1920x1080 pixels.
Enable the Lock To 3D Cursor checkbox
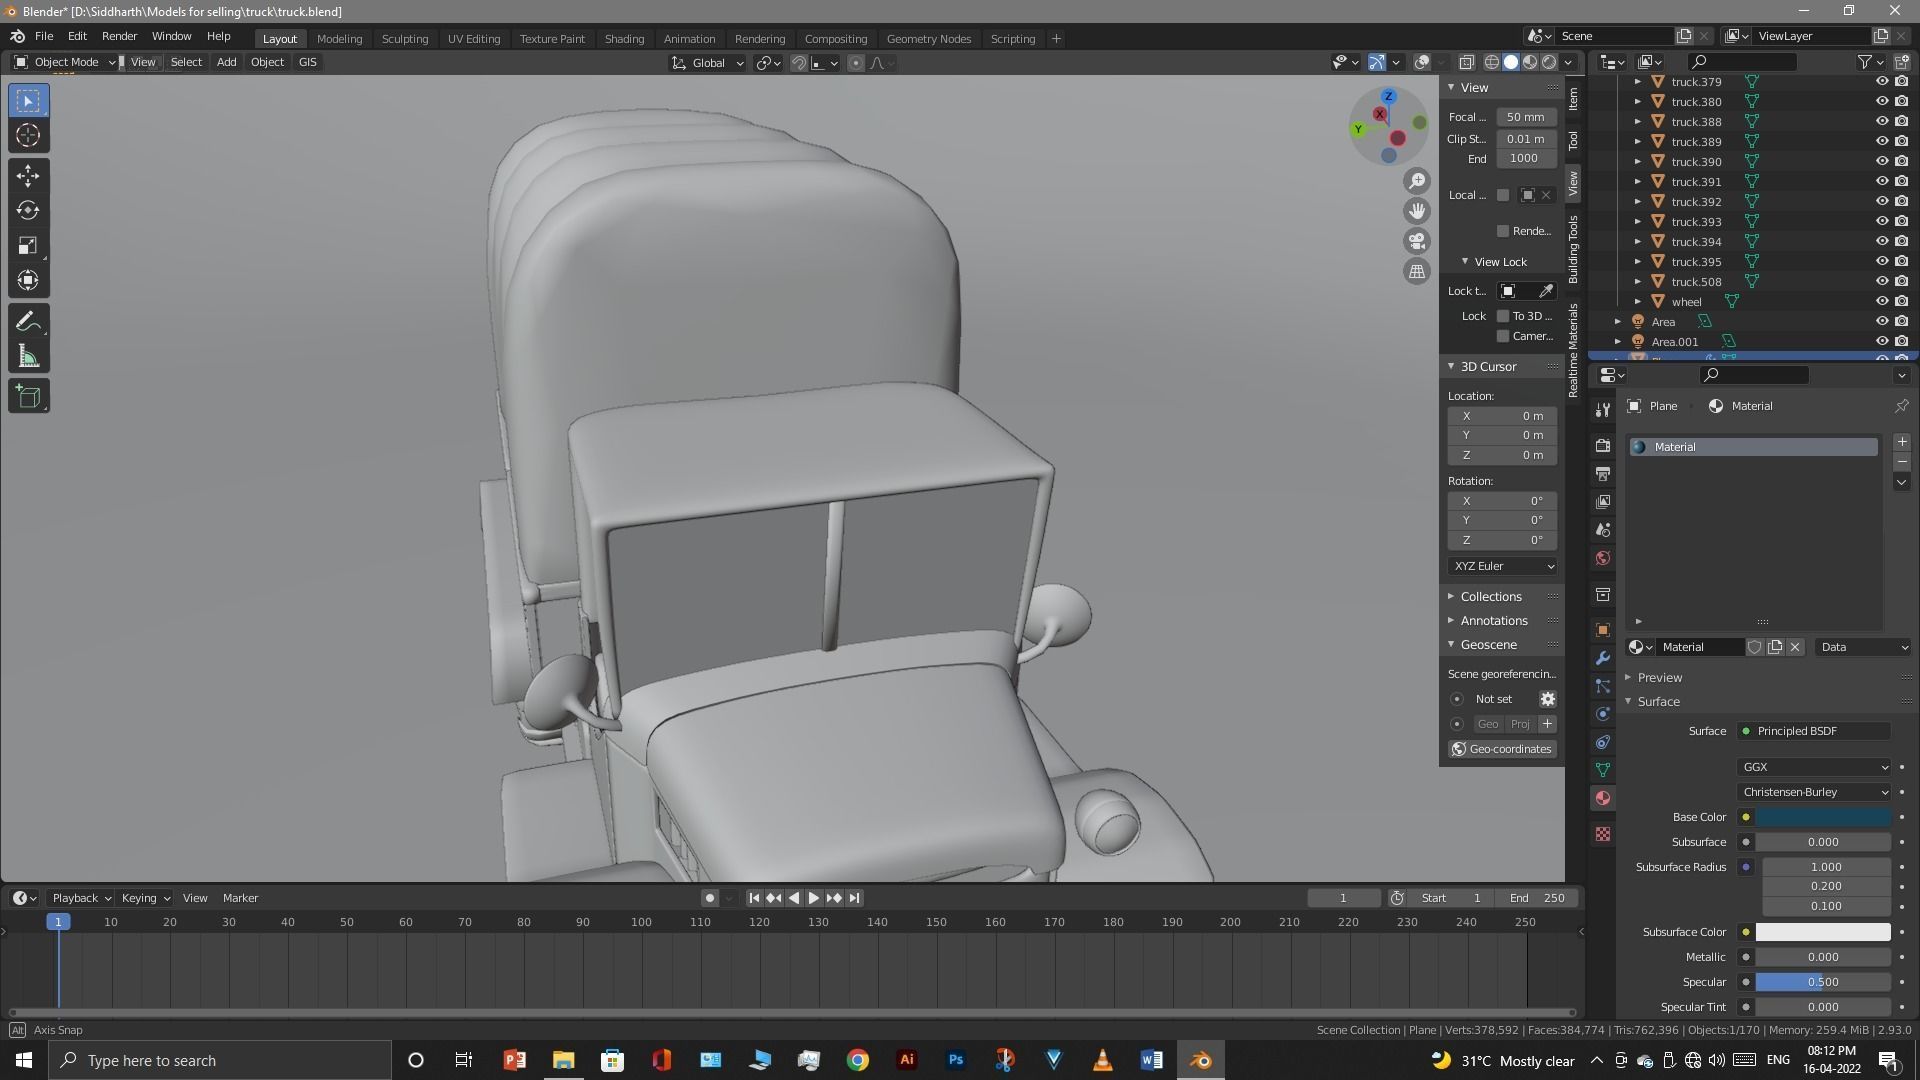coord(1503,316)
